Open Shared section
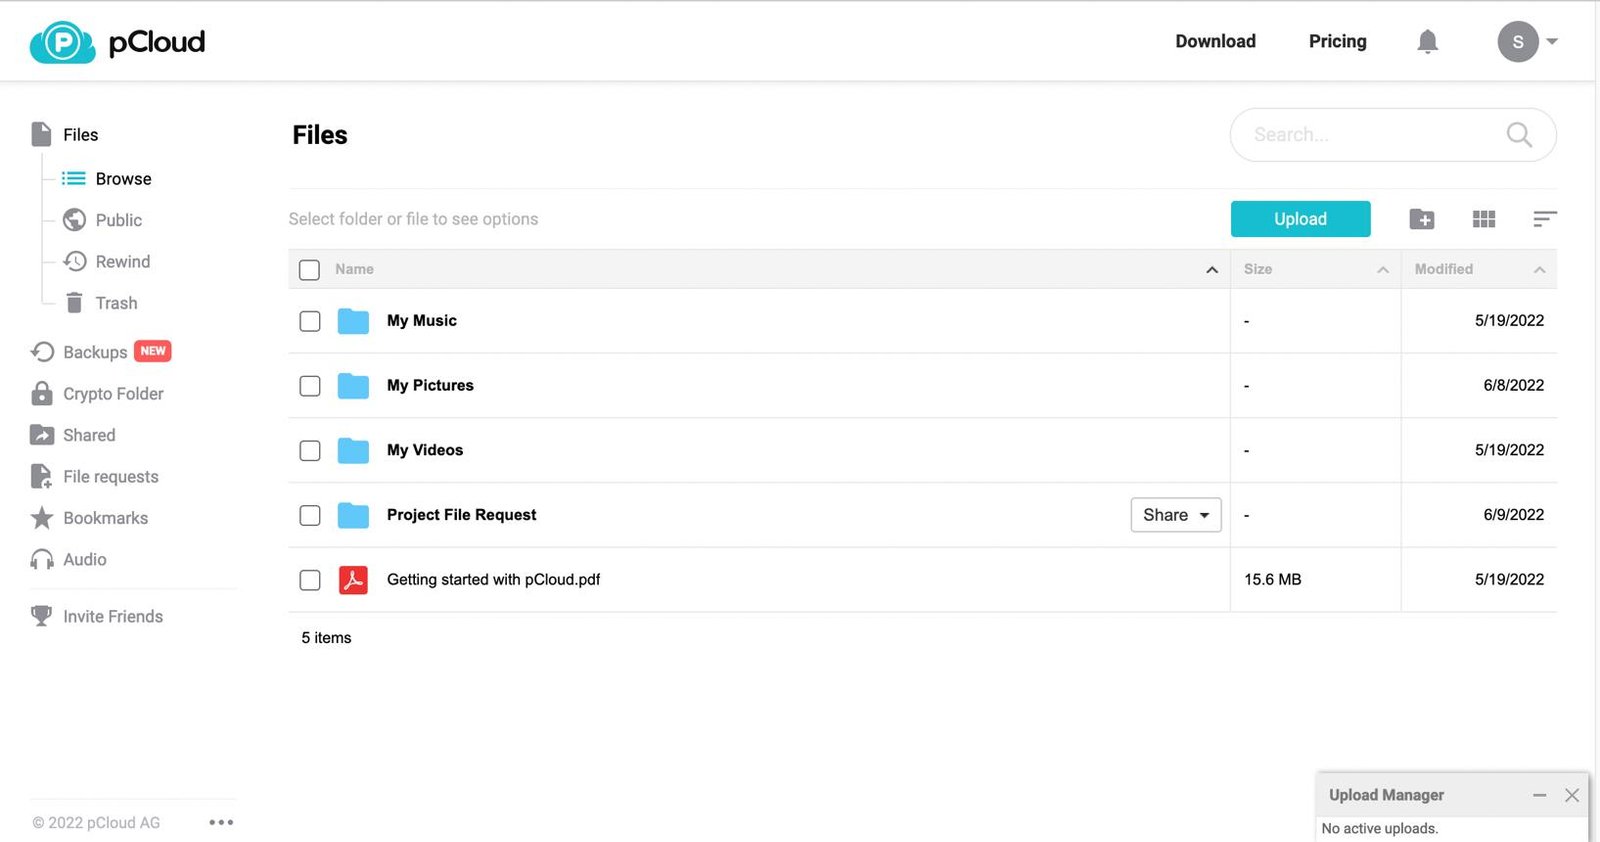 click(89, 435)
